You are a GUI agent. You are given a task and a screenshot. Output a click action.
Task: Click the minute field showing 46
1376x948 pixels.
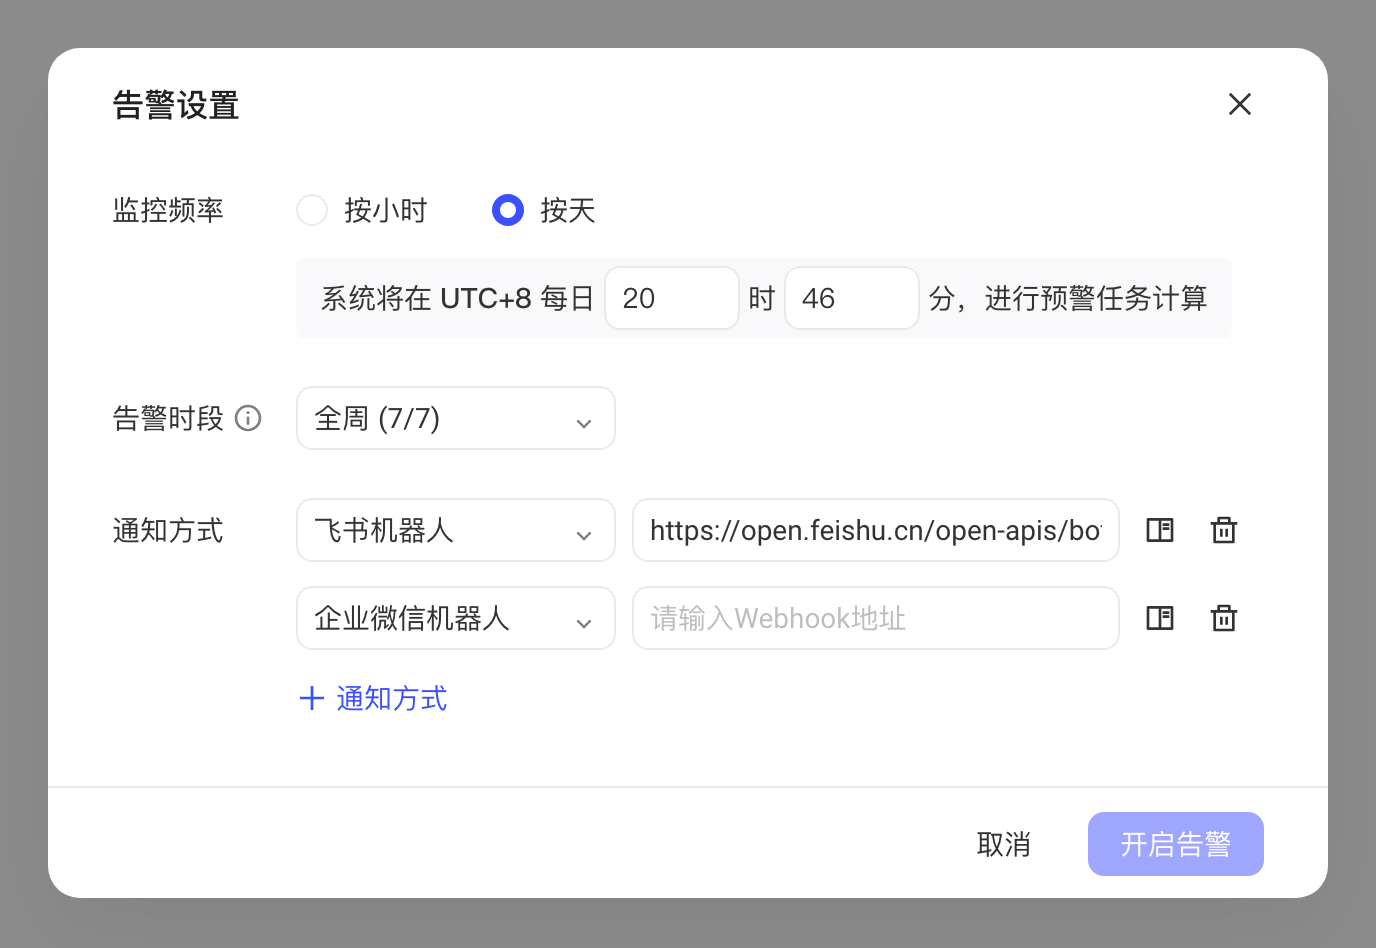tap(852, 298)
